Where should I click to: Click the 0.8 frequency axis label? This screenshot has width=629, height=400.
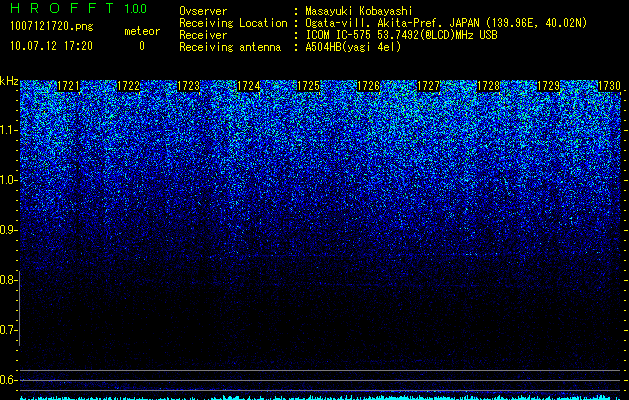[8, 280]
